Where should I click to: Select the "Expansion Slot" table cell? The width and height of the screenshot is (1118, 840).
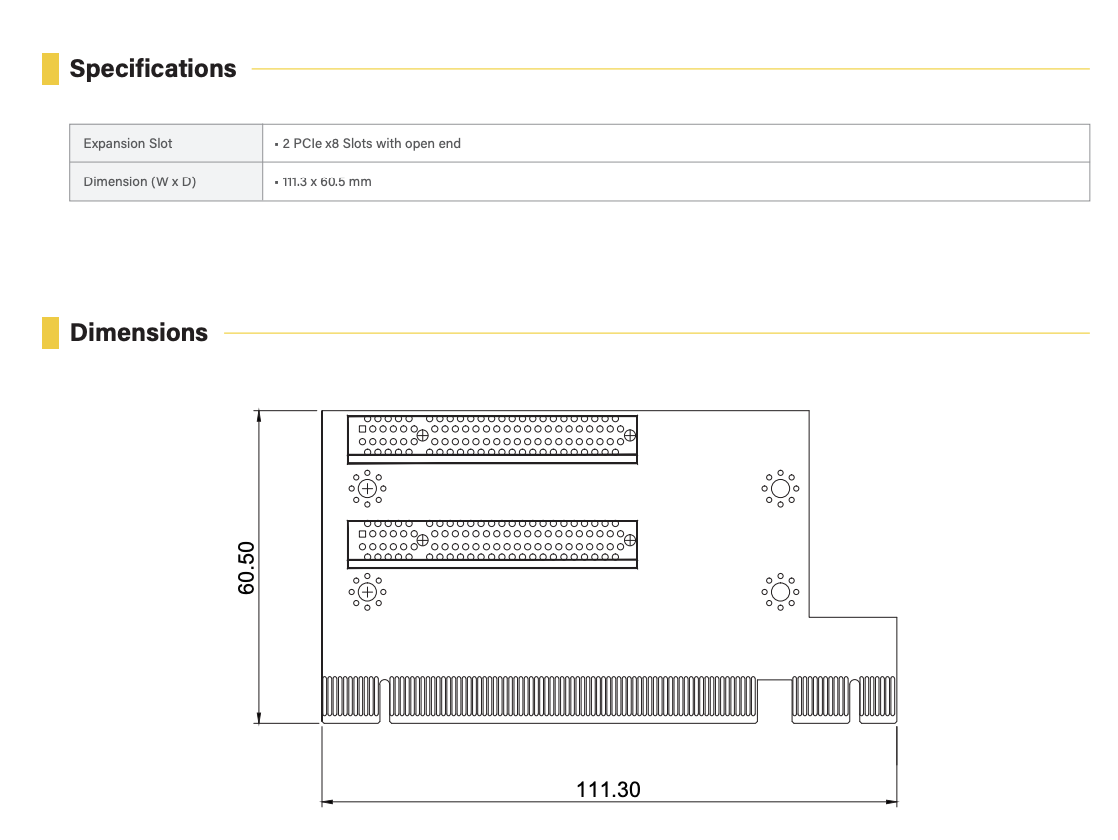click(128, 144)
